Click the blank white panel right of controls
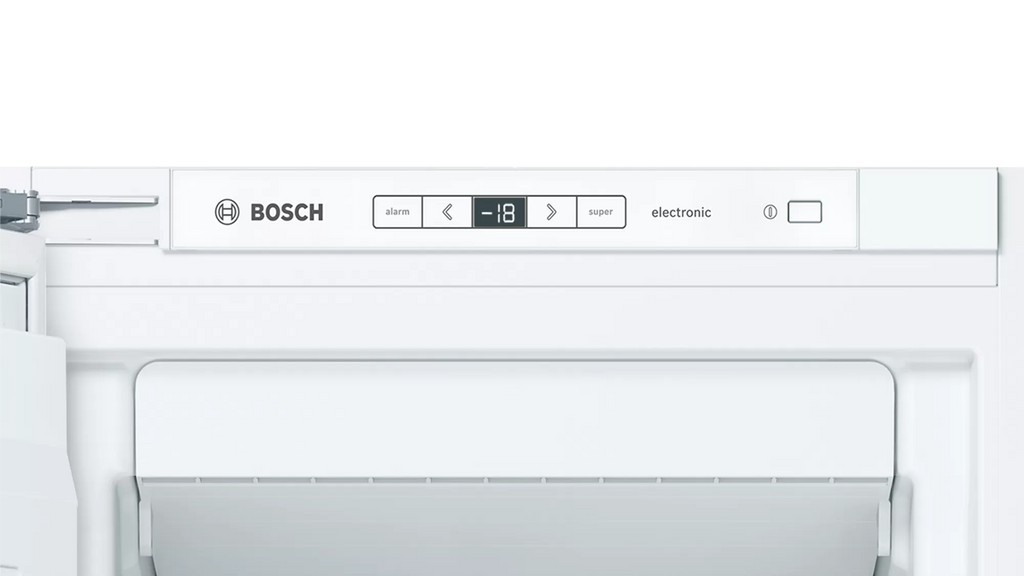The width and height of the screenshot is (1024, 576). 928,208
